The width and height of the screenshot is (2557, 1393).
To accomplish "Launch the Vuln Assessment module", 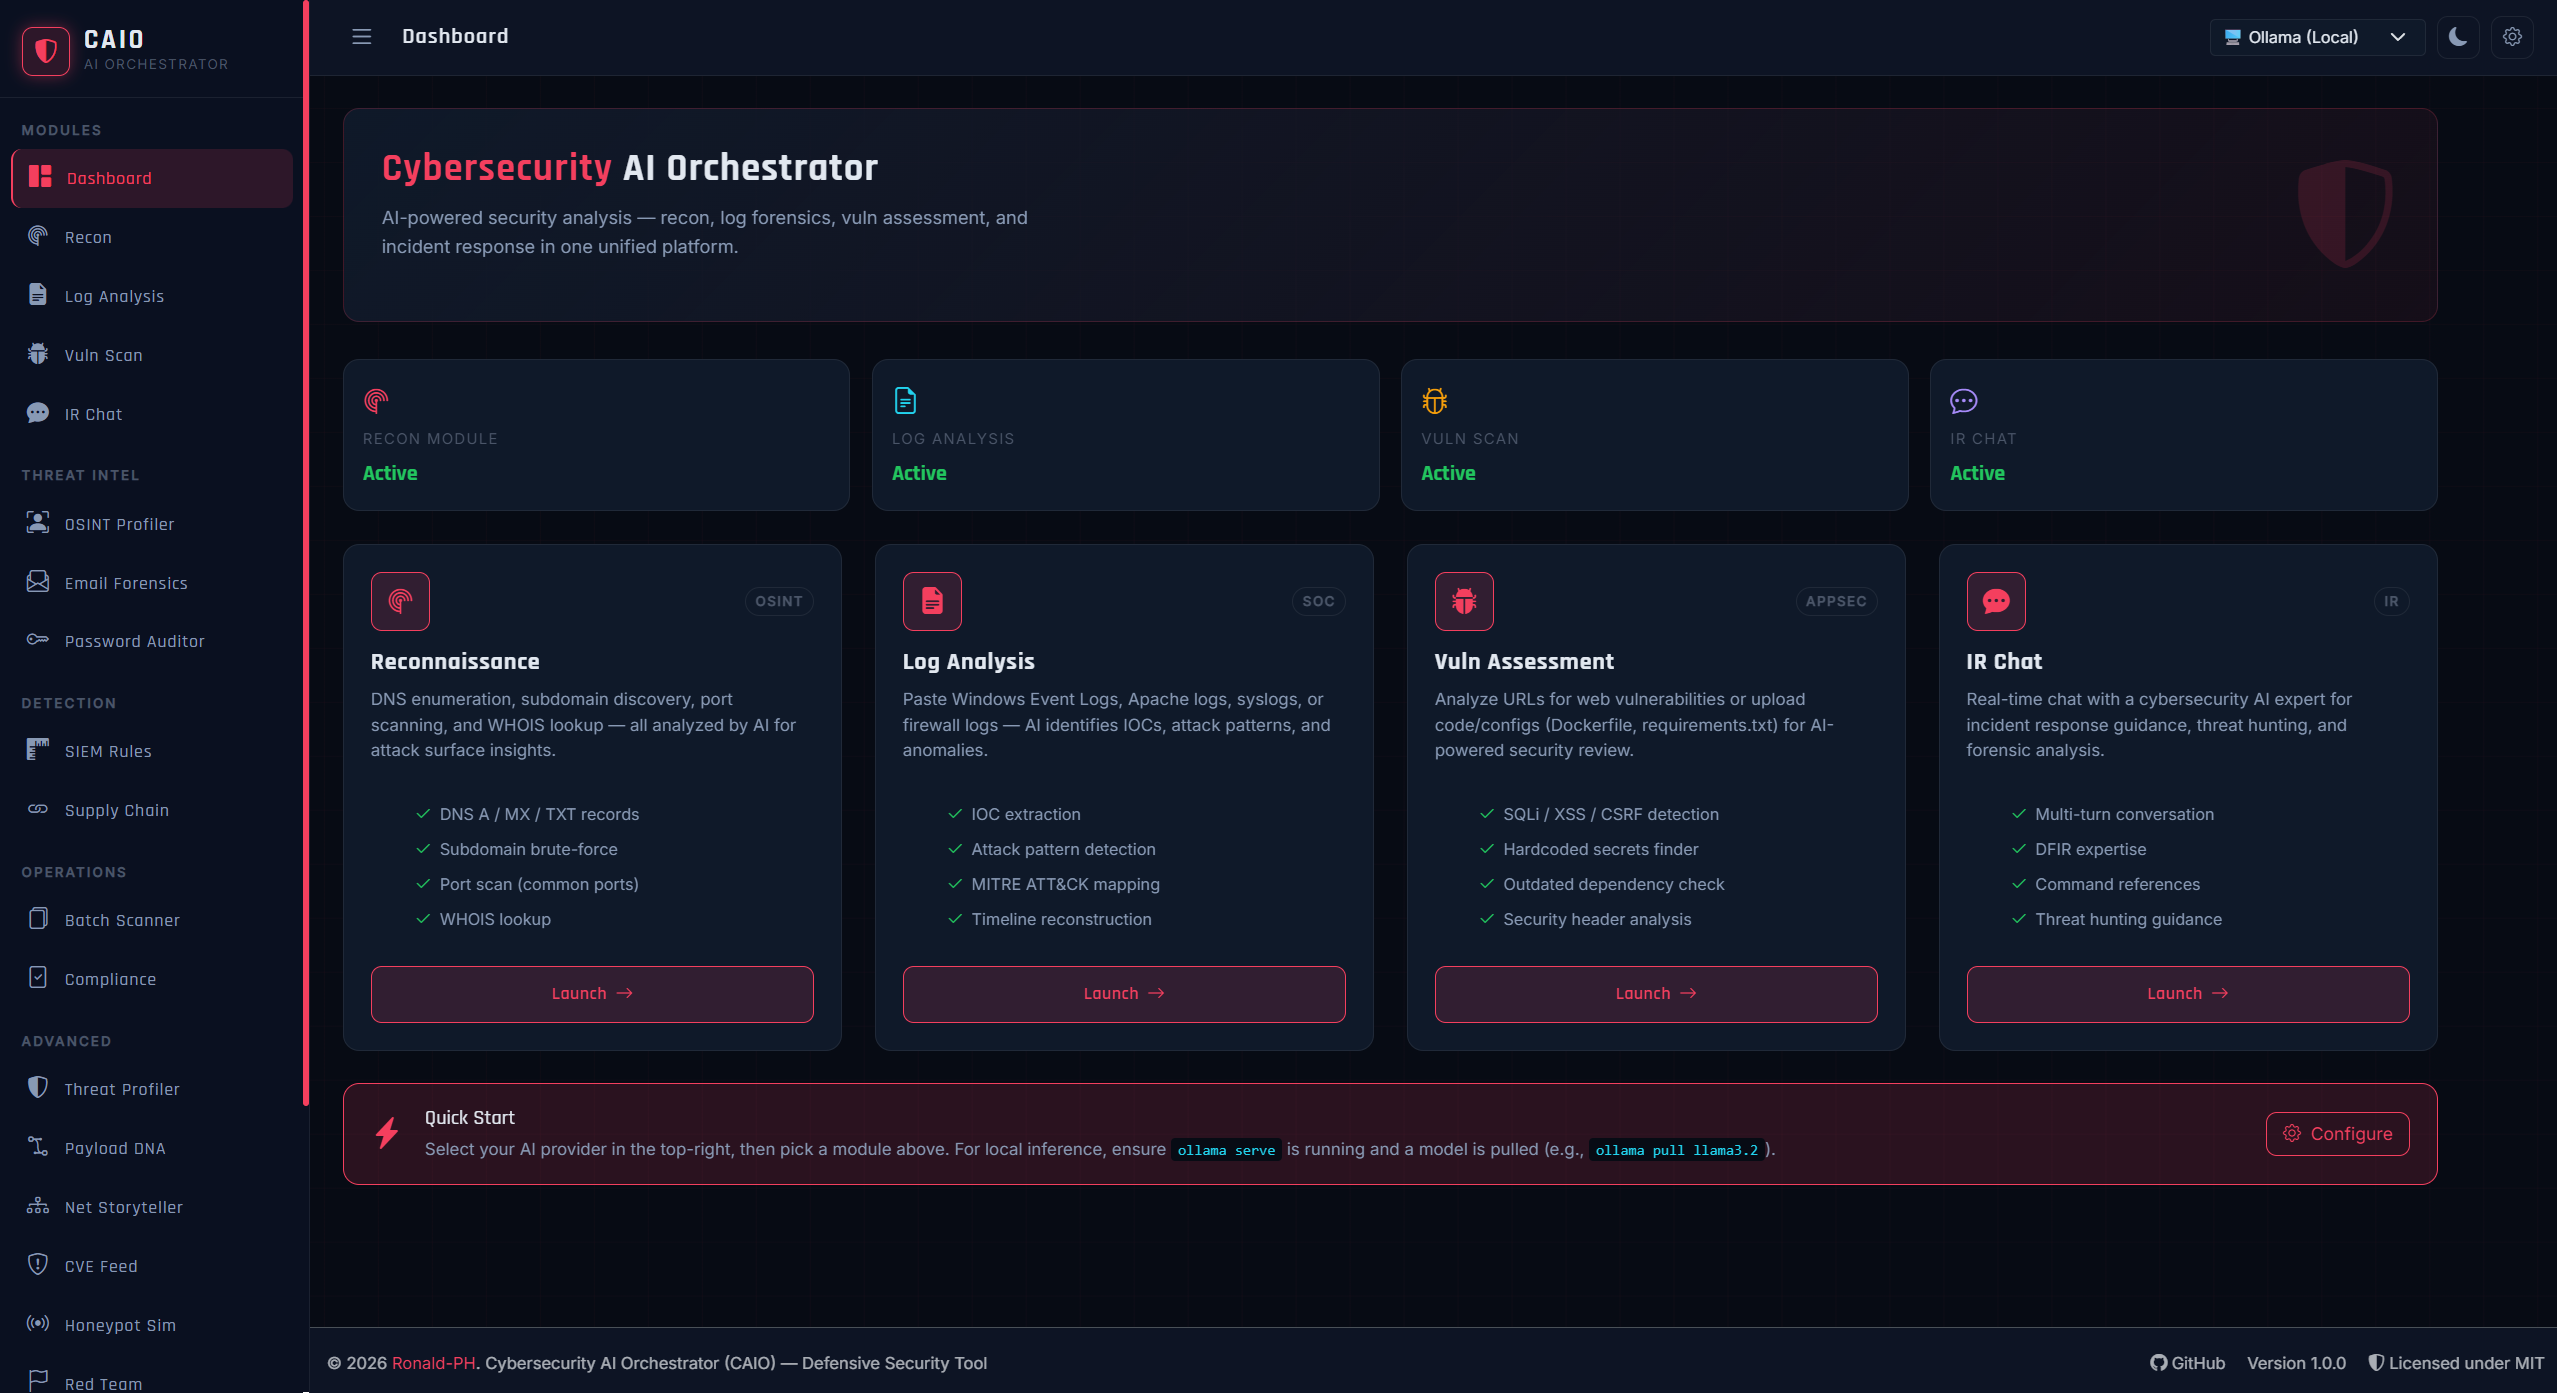I will 1656,994.
